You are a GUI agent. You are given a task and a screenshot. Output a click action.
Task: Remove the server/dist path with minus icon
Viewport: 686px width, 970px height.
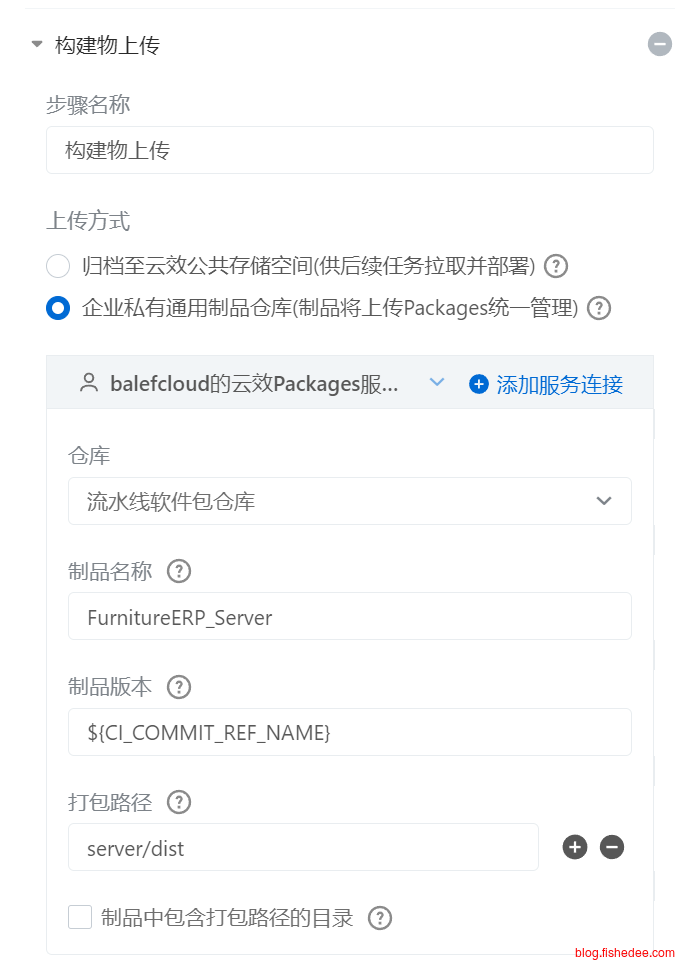point(612,847)
